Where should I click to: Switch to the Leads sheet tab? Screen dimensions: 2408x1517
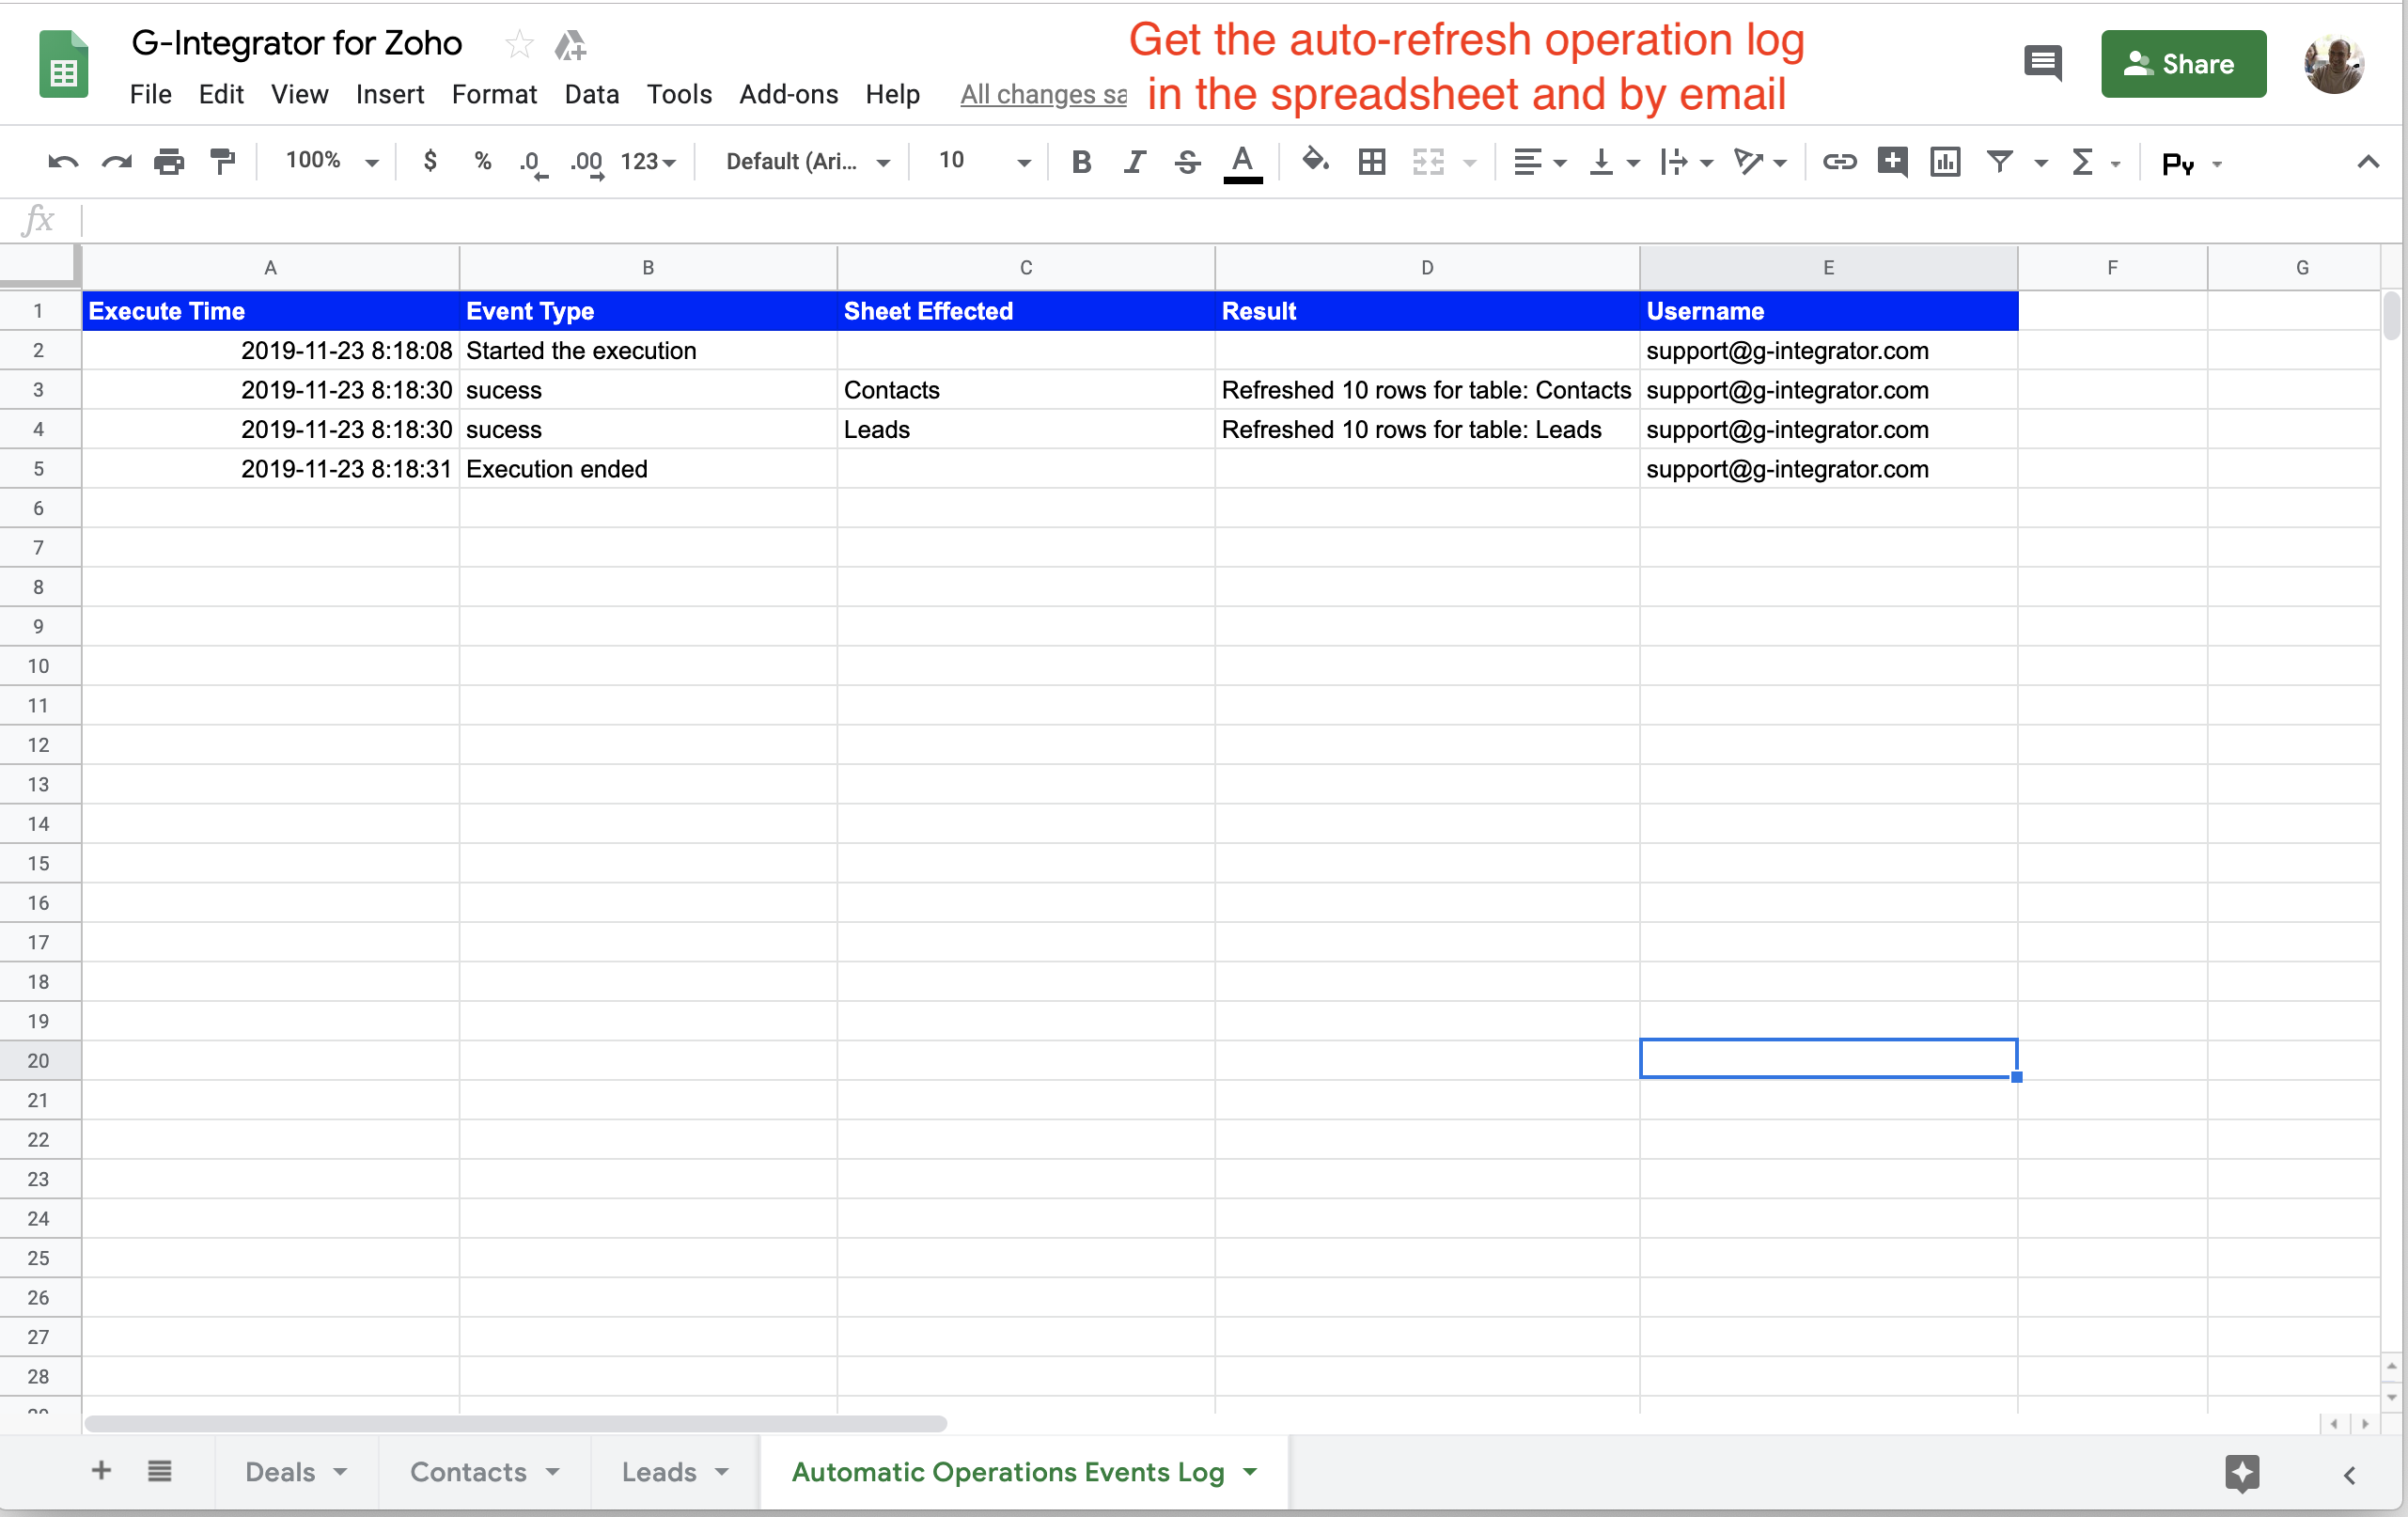pos(675,1471)
